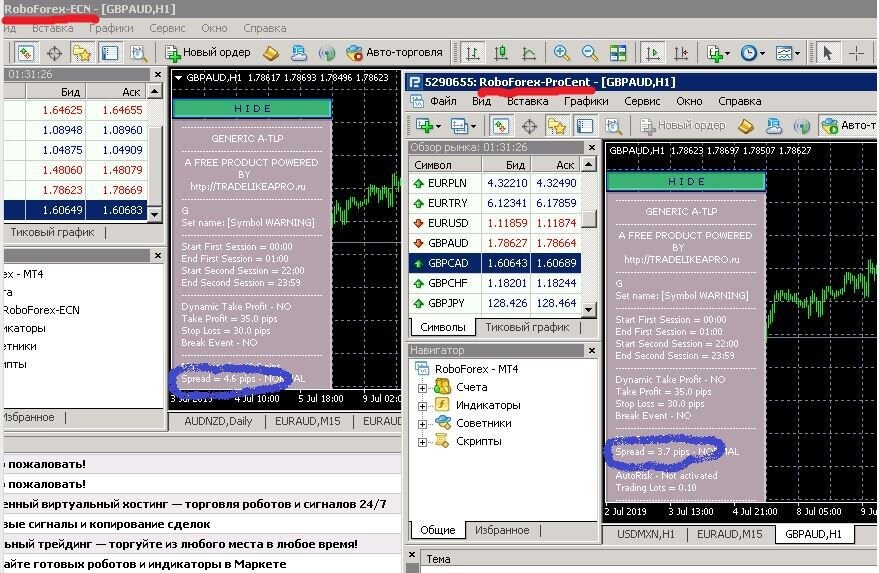This screenshot has height=573, width=879.
Task: Open Market Watch in the RoboForex-ECN toolbar
Action: (26, 53)
